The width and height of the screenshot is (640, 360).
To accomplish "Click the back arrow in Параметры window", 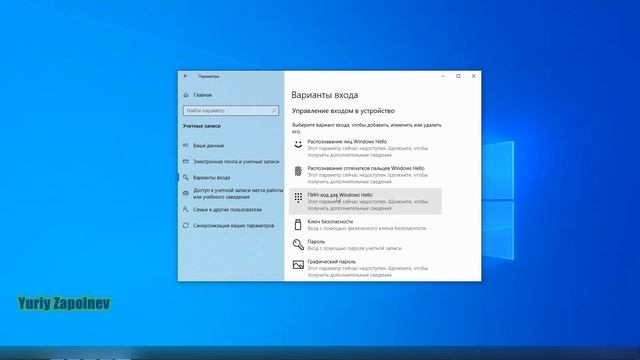I will tap(186, 76).
